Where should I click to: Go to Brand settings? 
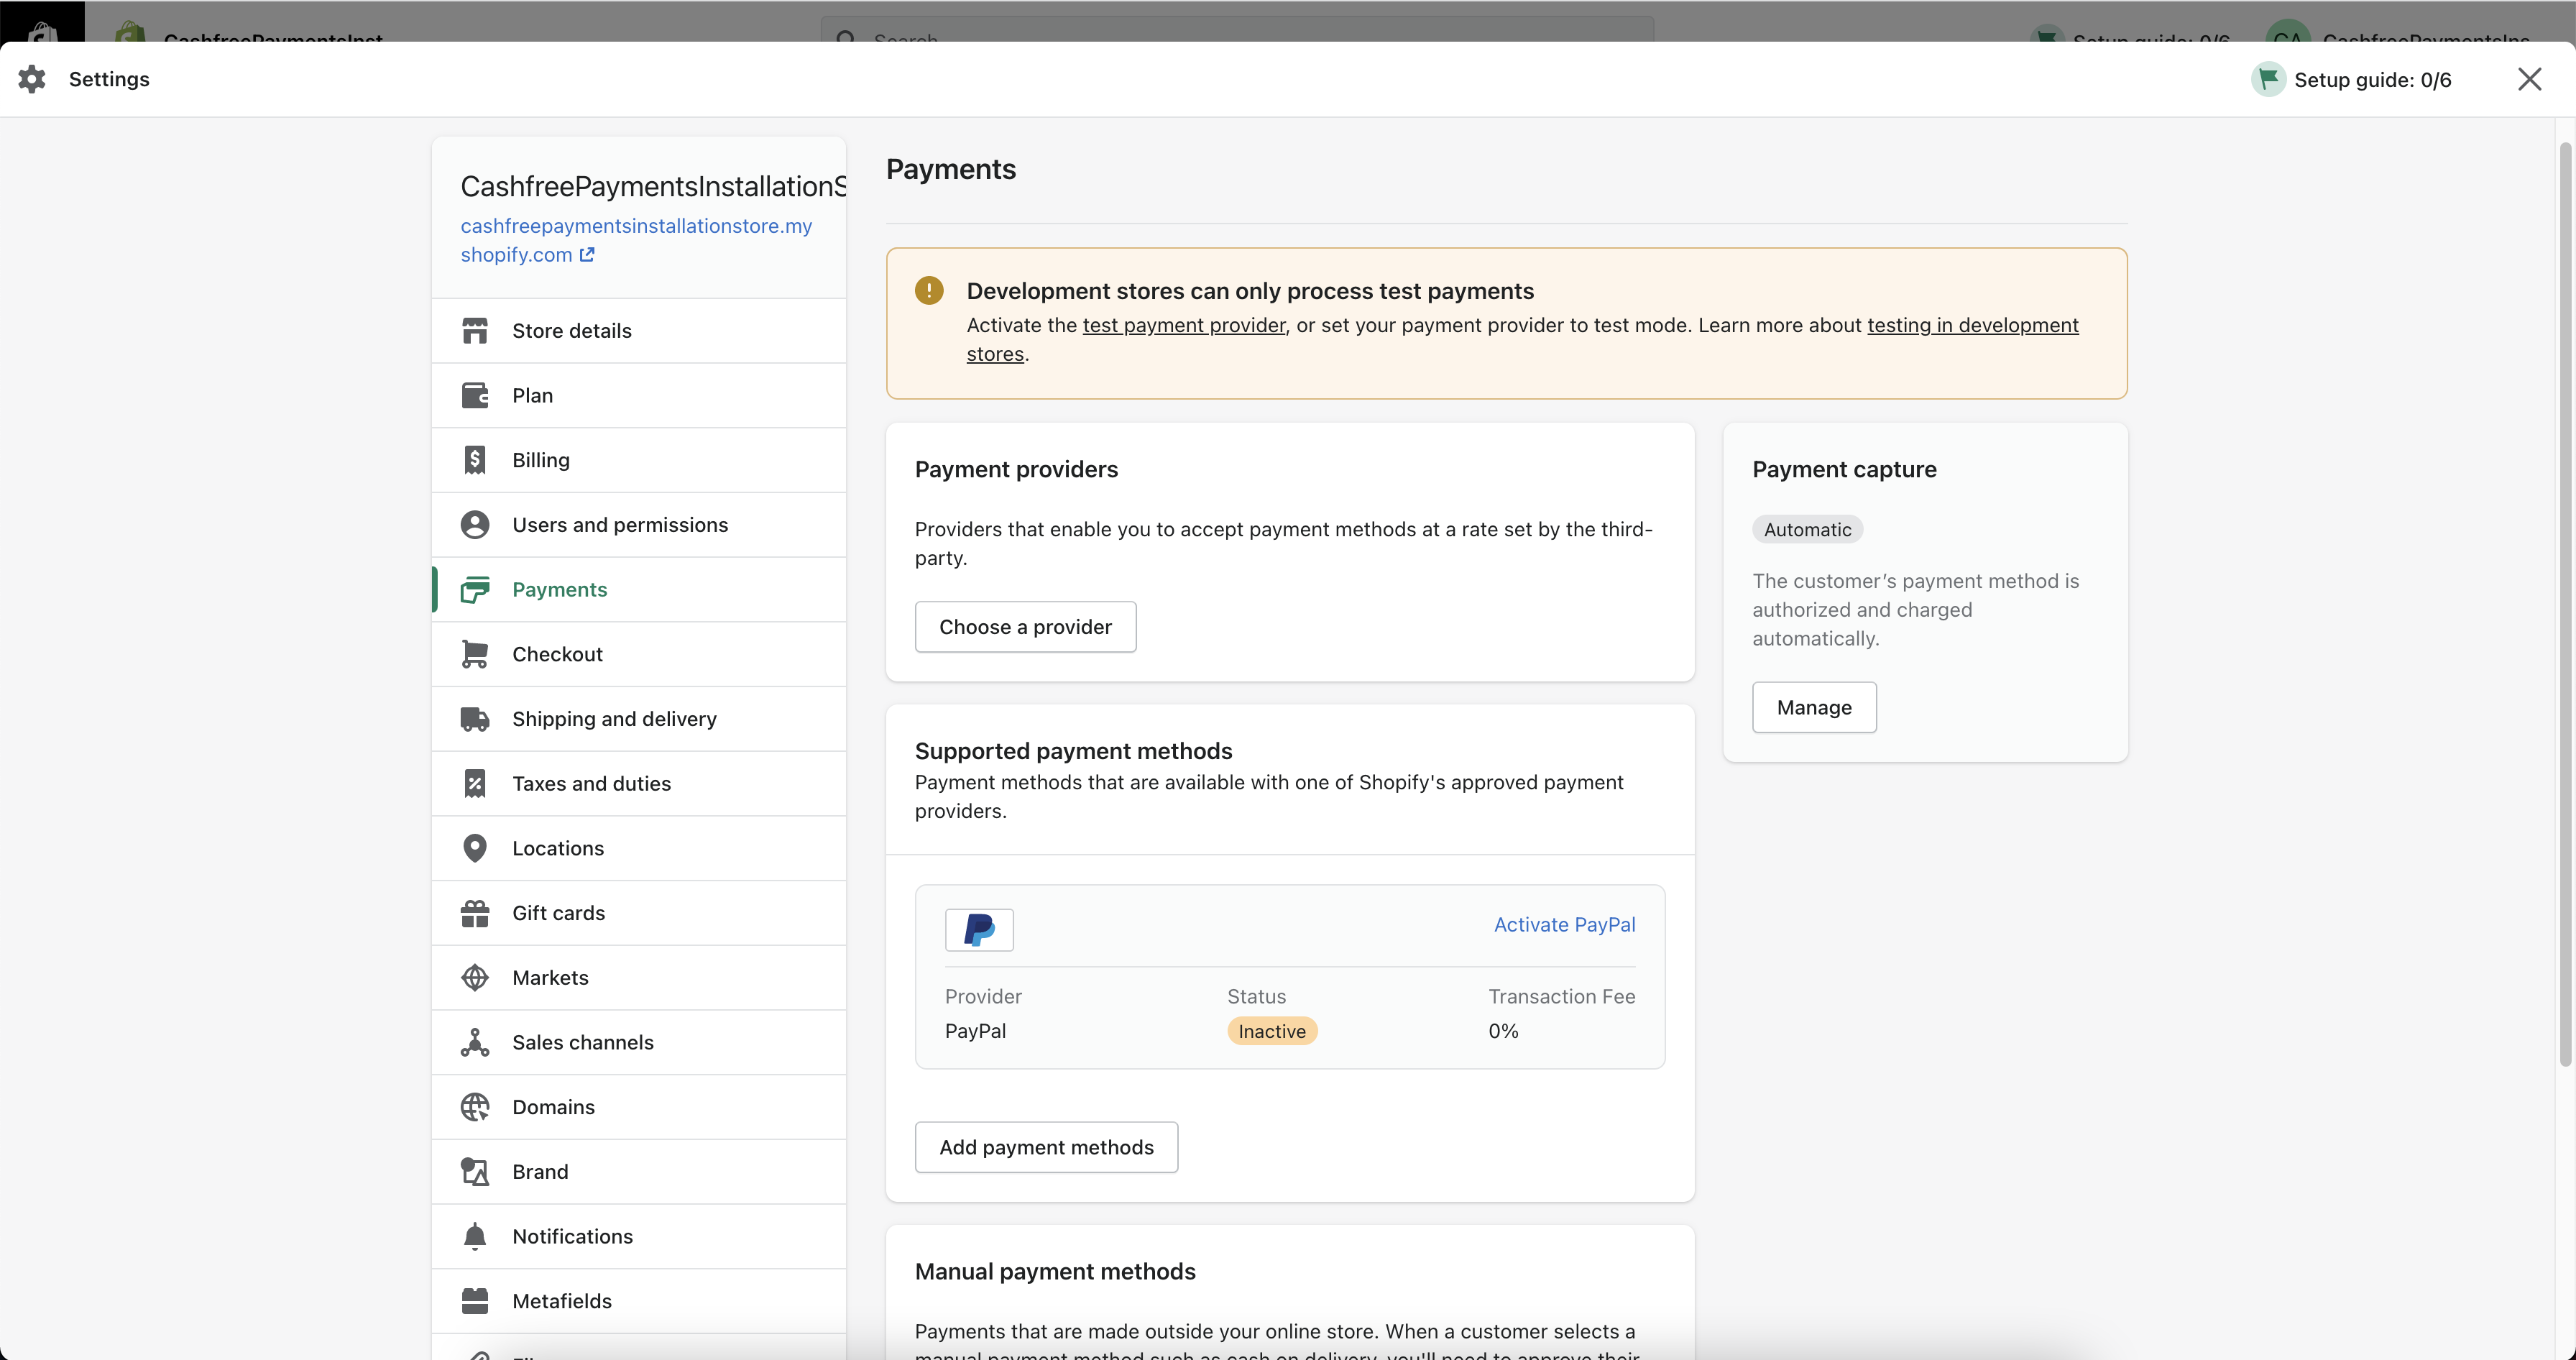(639, 1172)
